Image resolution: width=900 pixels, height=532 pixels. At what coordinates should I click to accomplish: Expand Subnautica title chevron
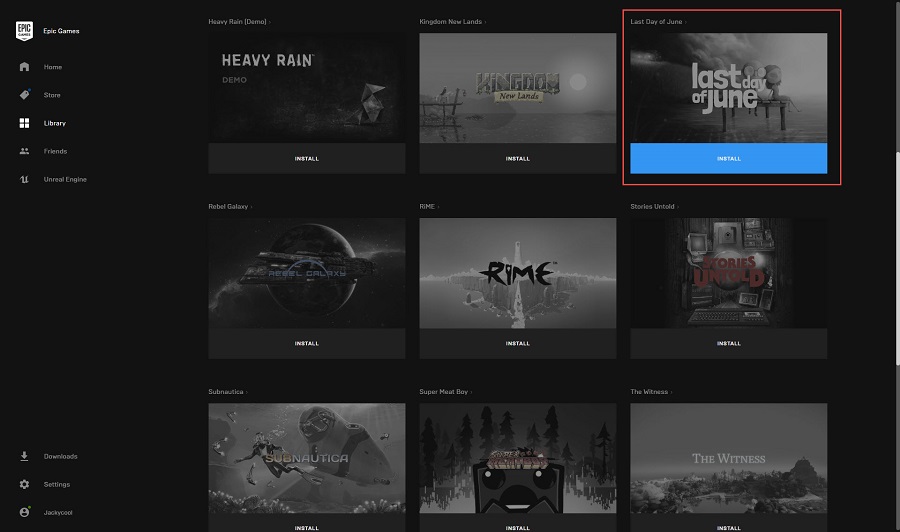247,393
